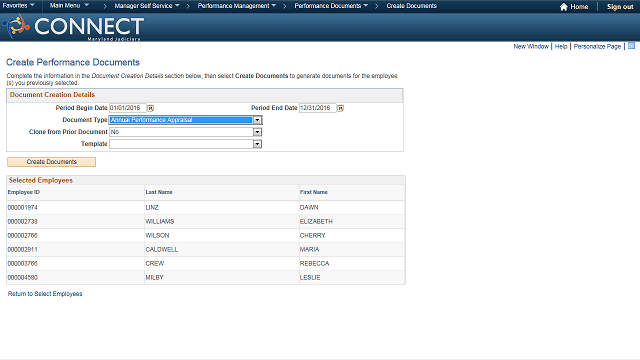640x360 pixels.
Task: Click last name MILBY
Action: pyautogui.click(x=154, y=278)
